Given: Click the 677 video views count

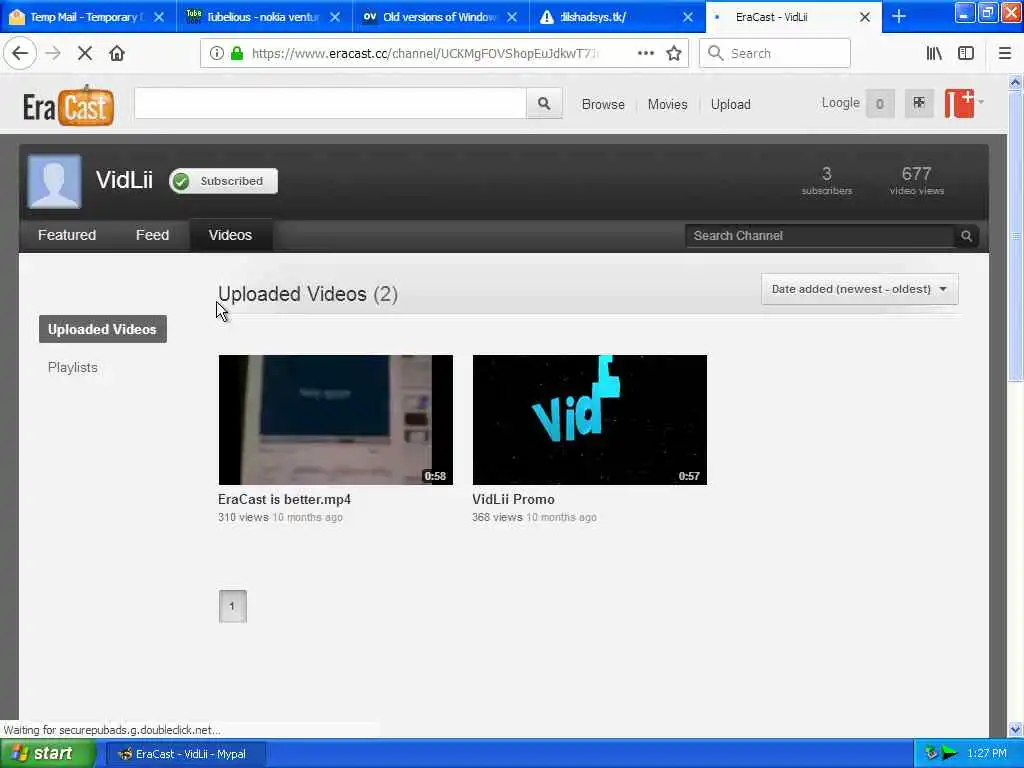Looking at the screenshot, I should [916, 174].
